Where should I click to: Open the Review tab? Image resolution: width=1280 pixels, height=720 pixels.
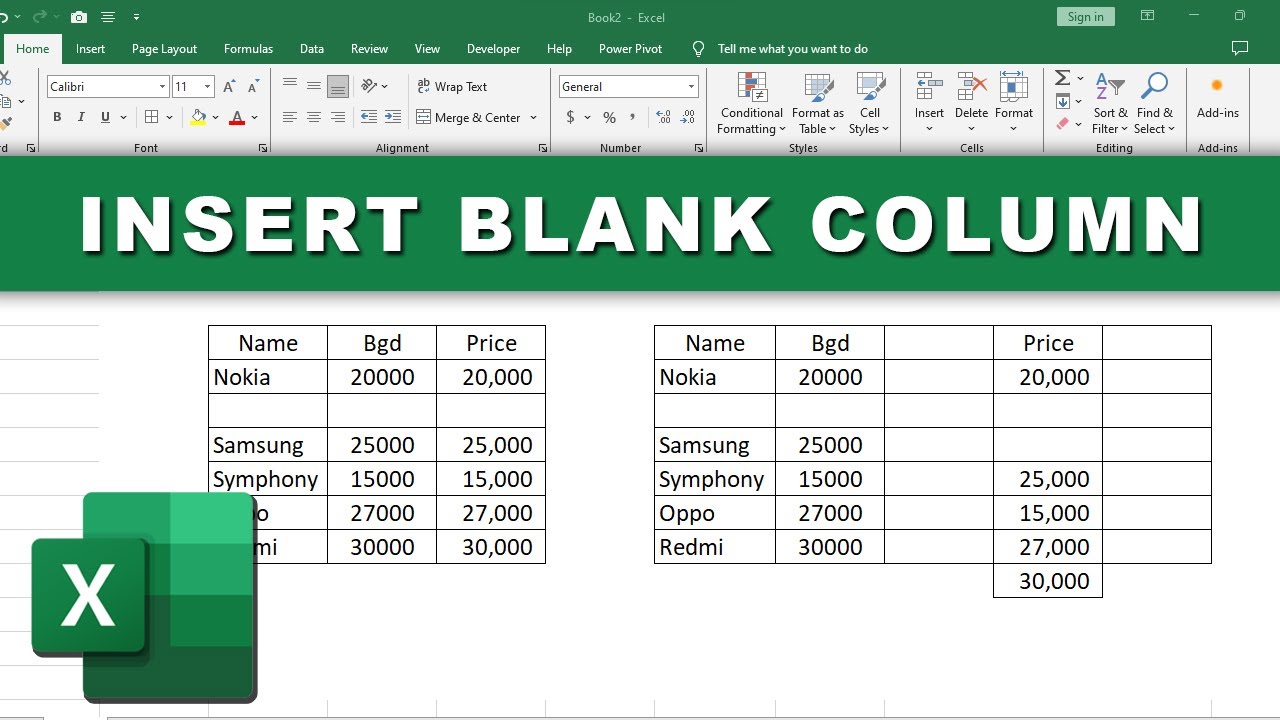tap(369, 48)
